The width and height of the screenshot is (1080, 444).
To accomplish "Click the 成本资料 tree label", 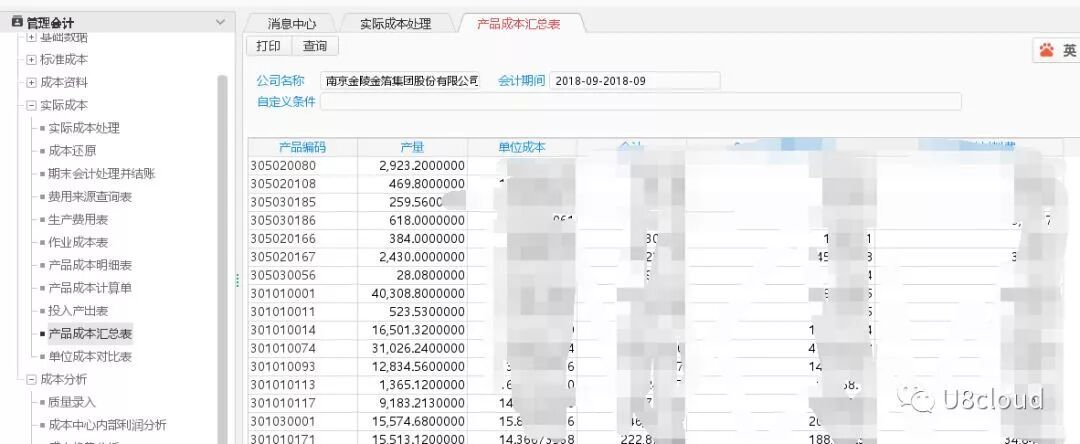I will pos(64,83).
